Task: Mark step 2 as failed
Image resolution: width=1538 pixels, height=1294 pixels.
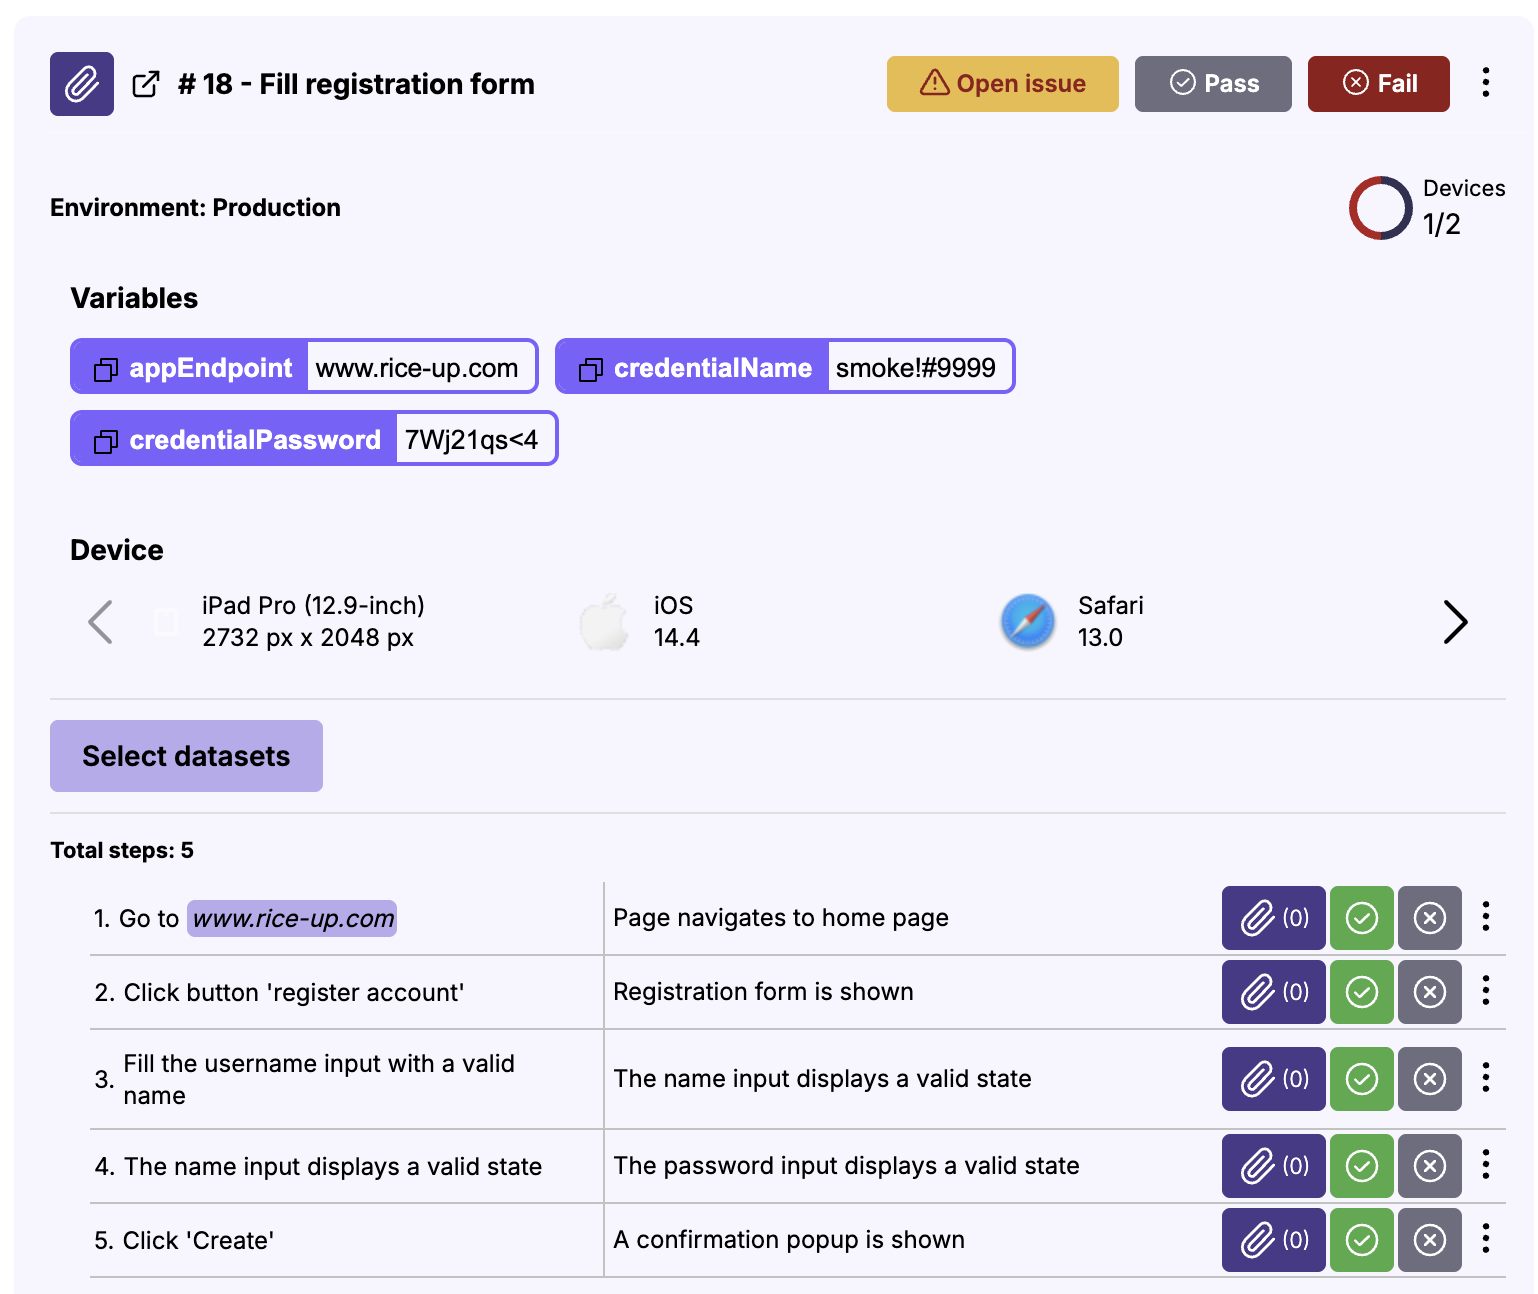Action: click(1429, 991)
